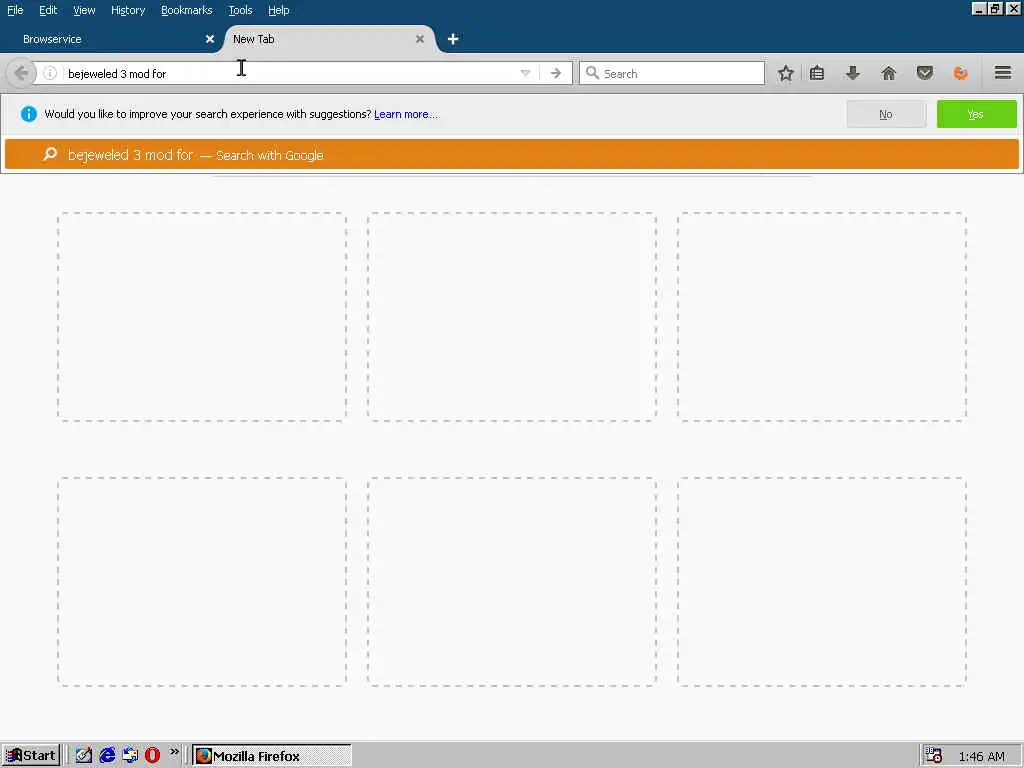Click the orange Firefox account icon
The image size is (1024, 768).
click(x=960, y=73)
